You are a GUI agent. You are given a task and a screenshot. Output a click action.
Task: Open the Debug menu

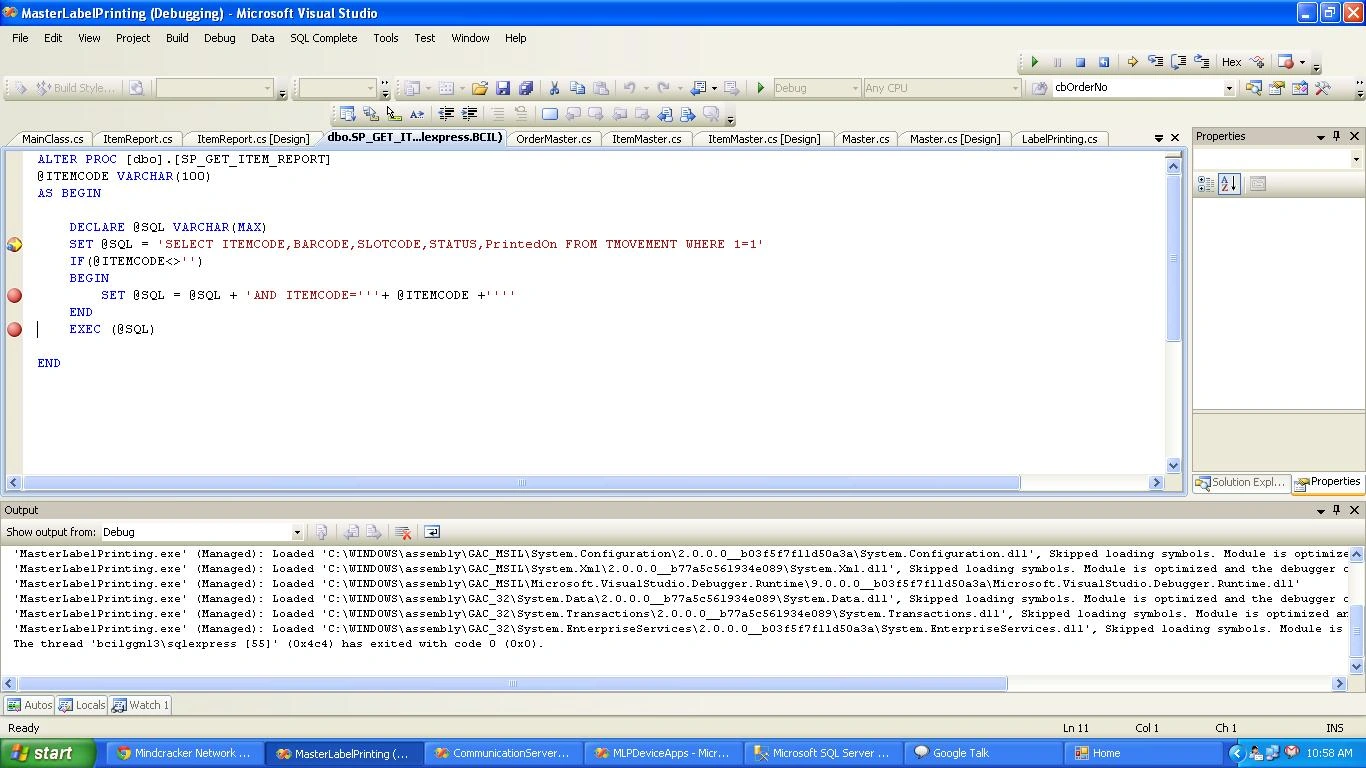[x=219, y=38]
